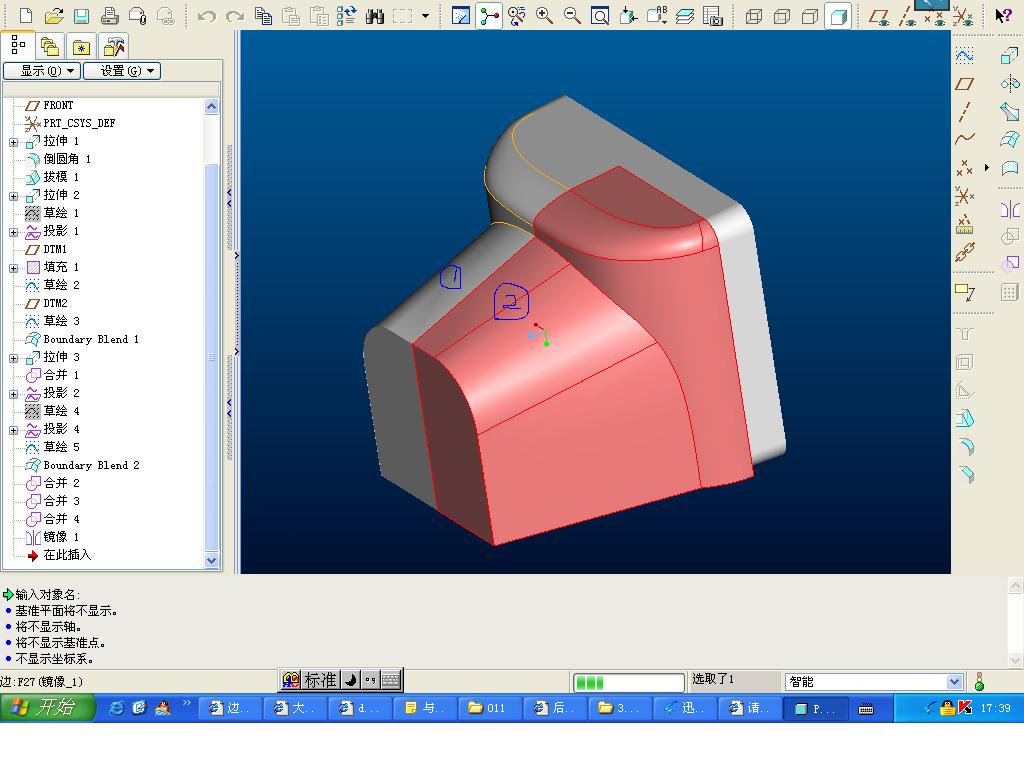1024x768 pixels.
Task: Select the Round tool
Action: [965, 446]
